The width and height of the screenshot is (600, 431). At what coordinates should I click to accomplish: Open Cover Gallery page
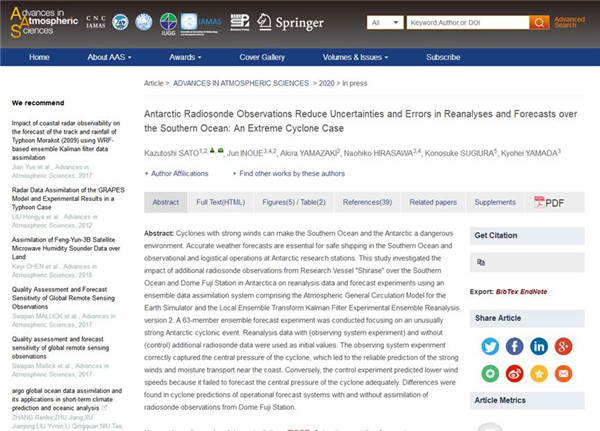click(262, 57)
